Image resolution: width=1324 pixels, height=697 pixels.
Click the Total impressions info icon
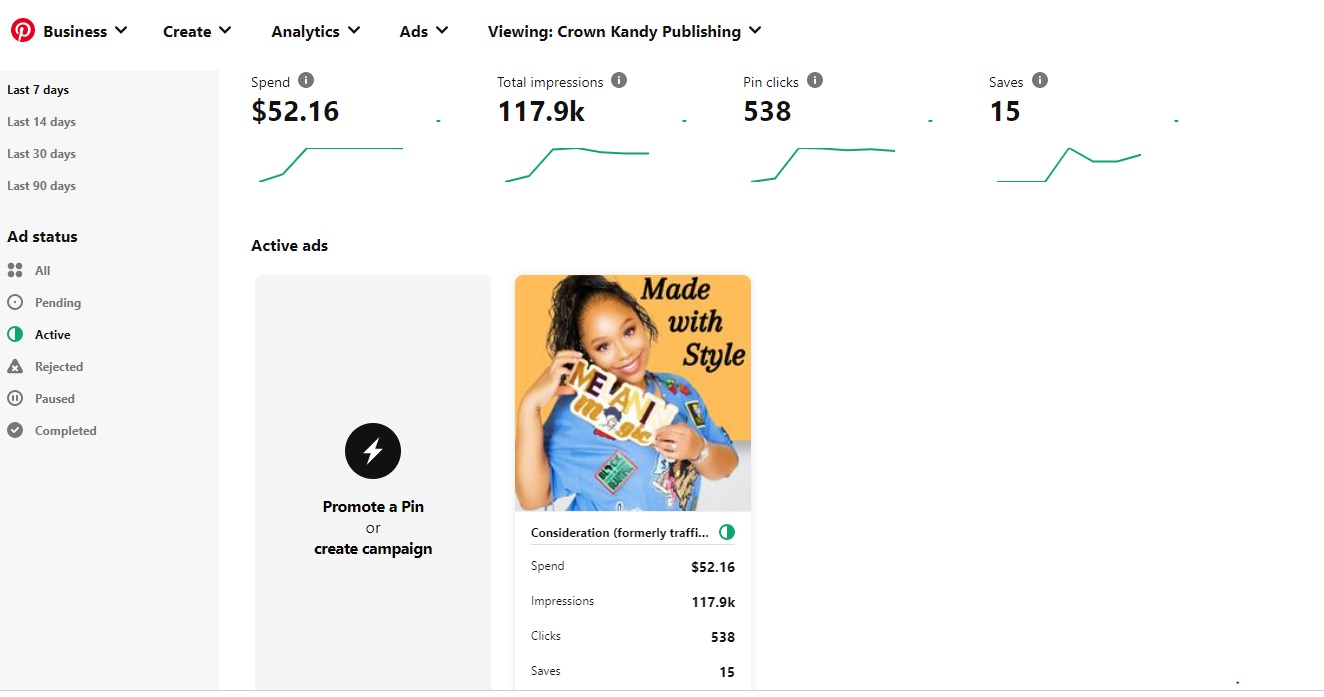pyautogui.click(x=619, y=81)
